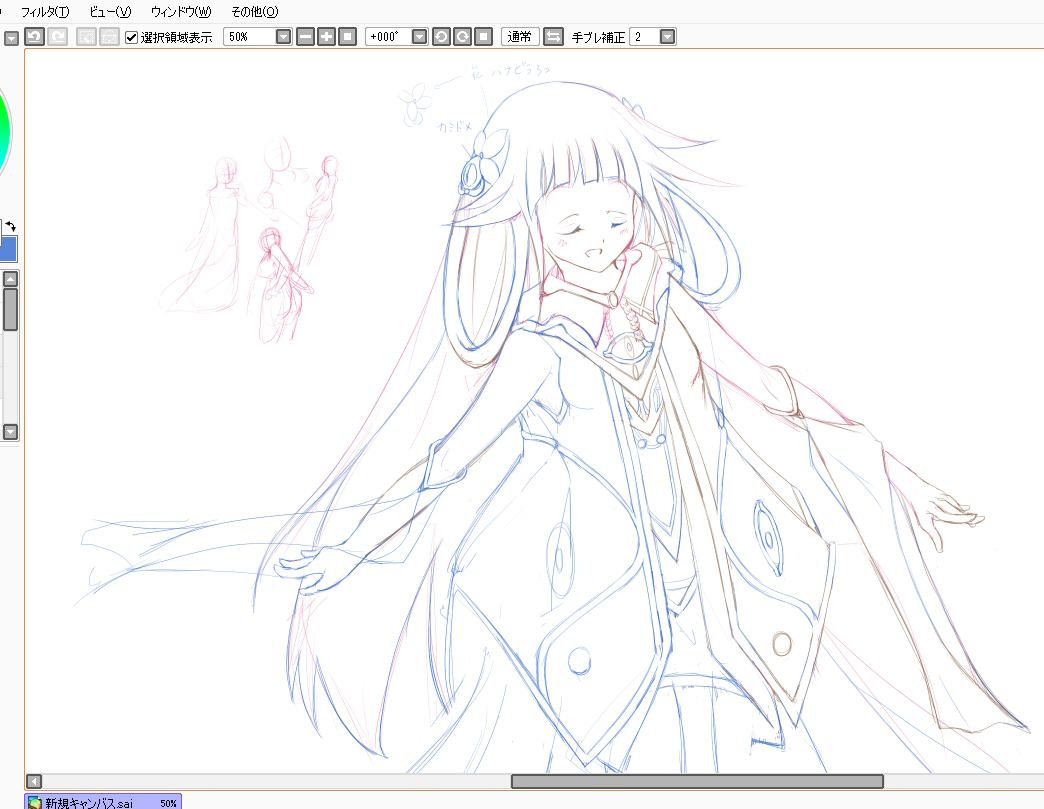The image size is (1044, 809).
Task: Click the Undo arrow icon
Action: [x=35, y=37]
